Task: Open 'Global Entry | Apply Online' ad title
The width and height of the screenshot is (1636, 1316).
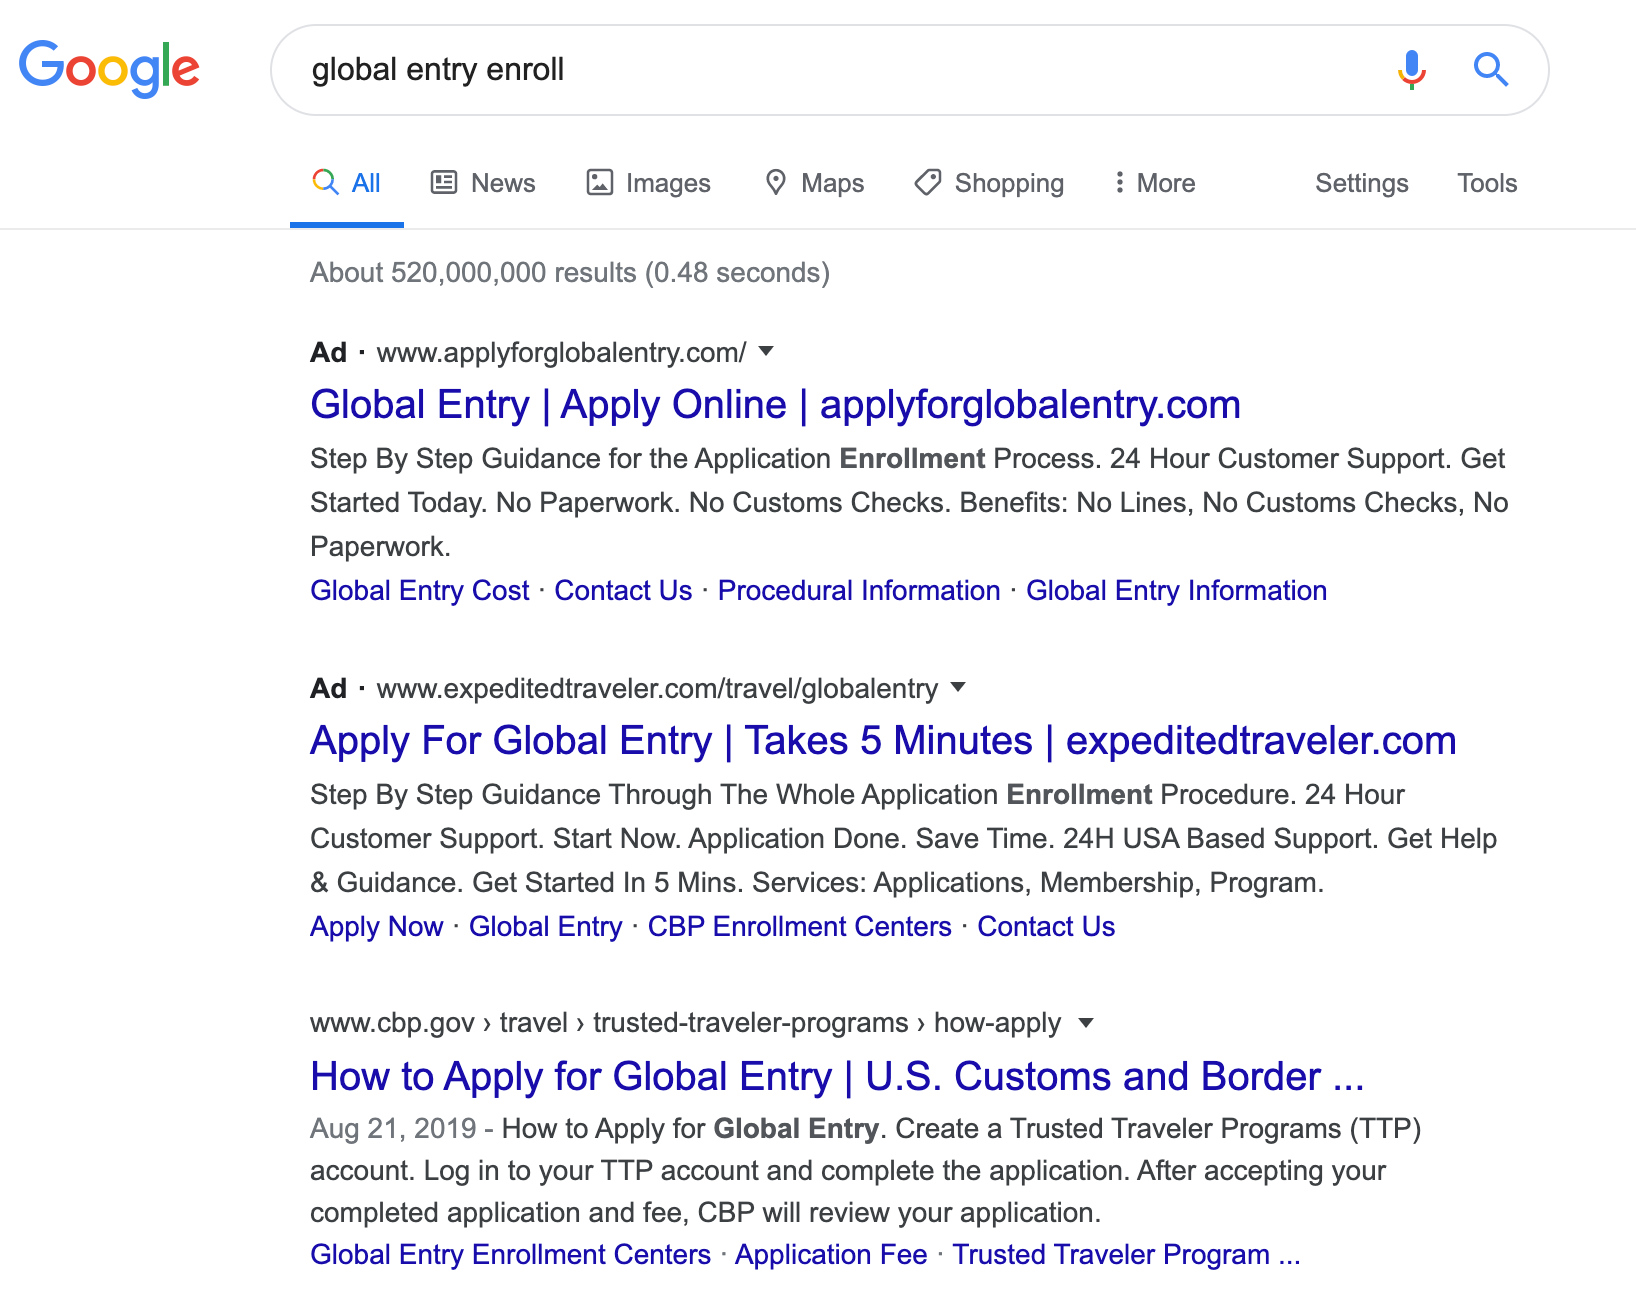Action: point(775,405)
